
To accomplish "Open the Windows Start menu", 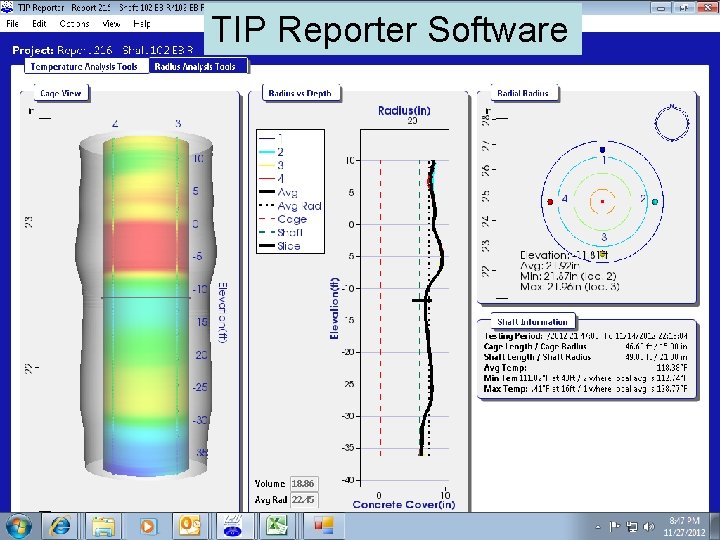I will [x=18, y=526].
